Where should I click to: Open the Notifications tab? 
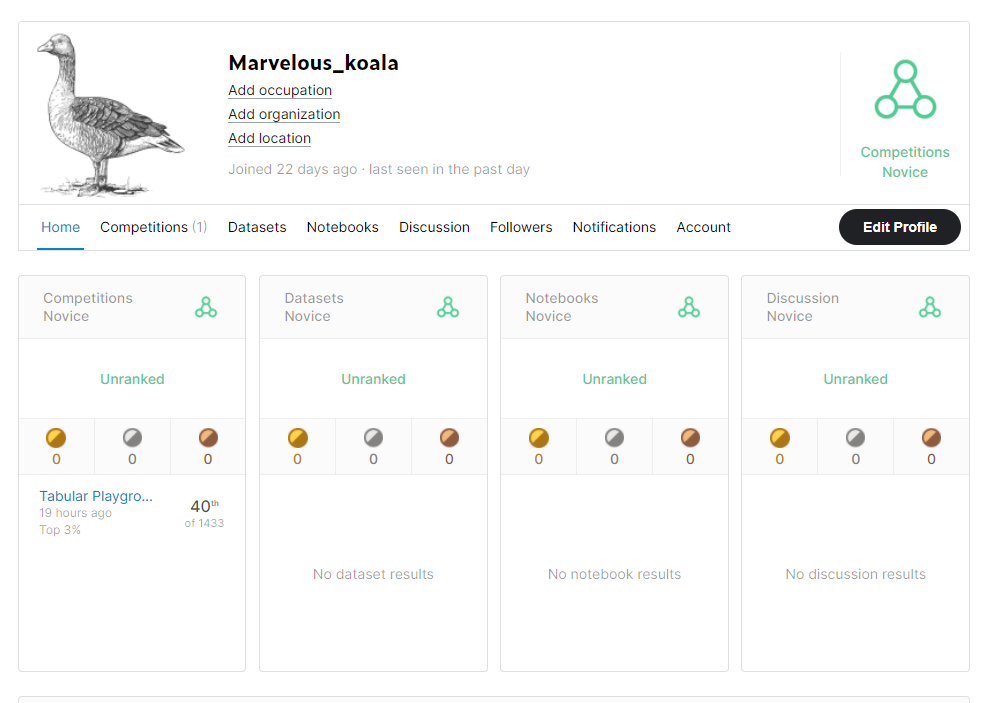pos(614,227)
